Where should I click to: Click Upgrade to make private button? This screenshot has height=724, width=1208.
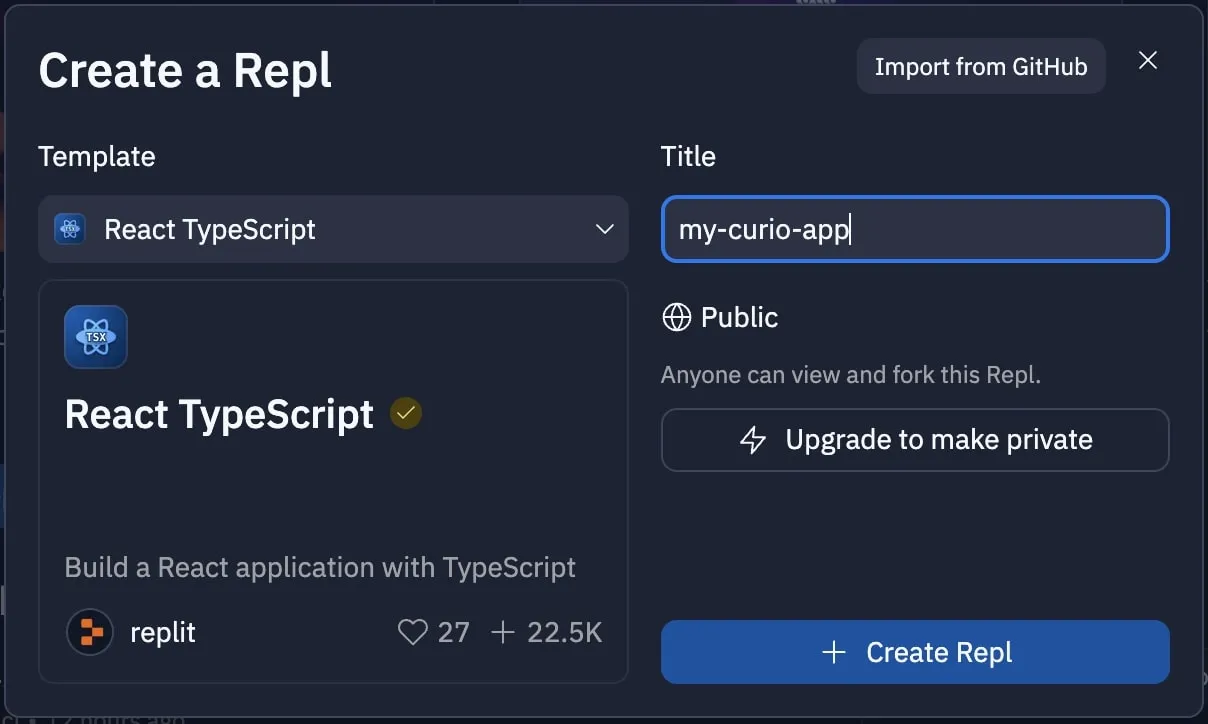coord(915,440)
